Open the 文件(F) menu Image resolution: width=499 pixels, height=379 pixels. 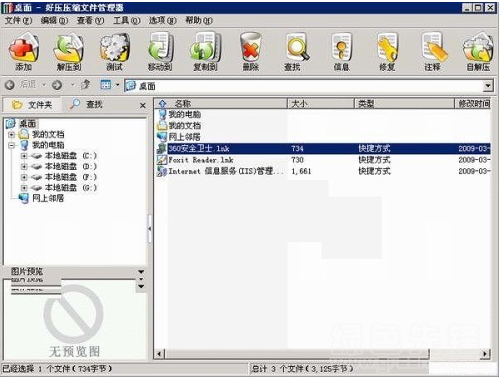click(x=18, y=21)
